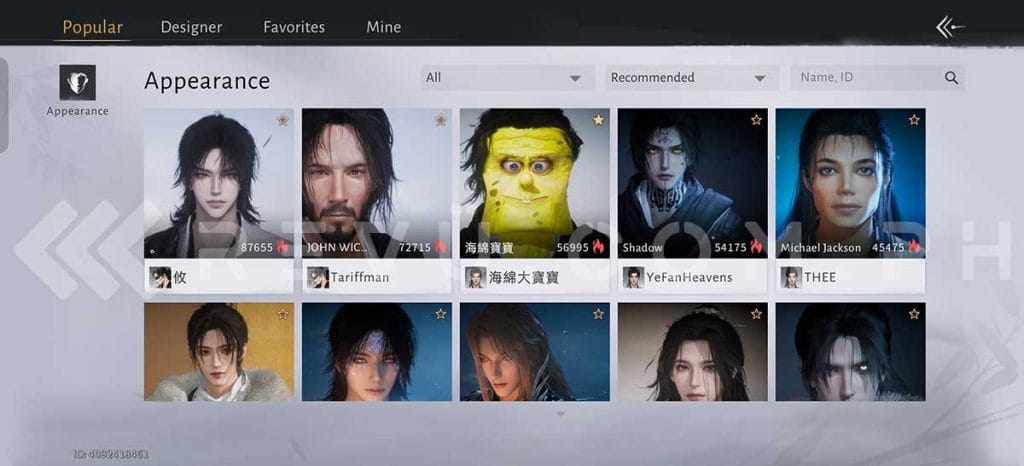
Task: Click YeFanHeavens creator avatar icon
Action: coord(632,277)
